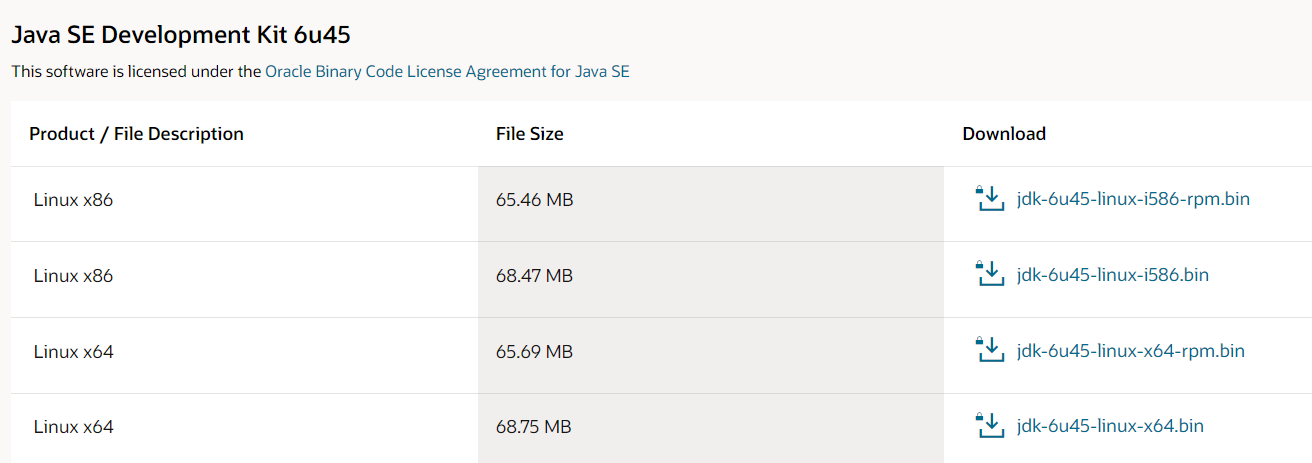Click the 65.69 MB file size cell
This screenshot has width=1312, height=463.
pyautogui.click(x=534, y=352)
